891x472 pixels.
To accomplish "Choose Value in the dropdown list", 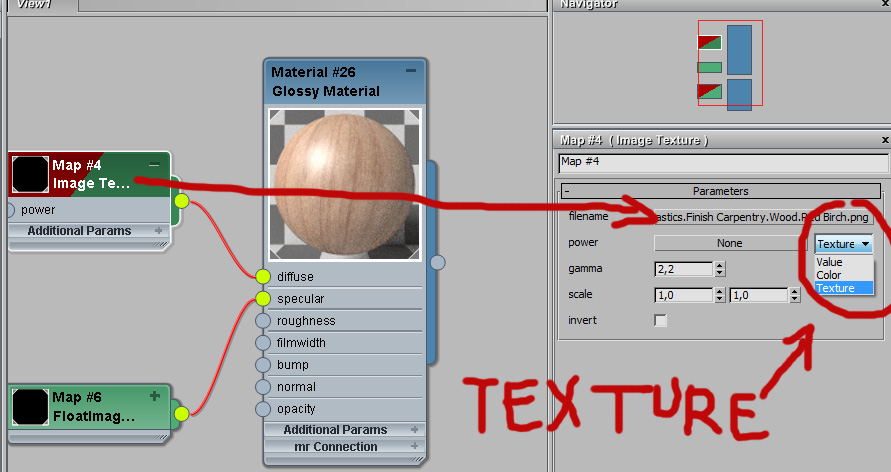I will [843, 262].
